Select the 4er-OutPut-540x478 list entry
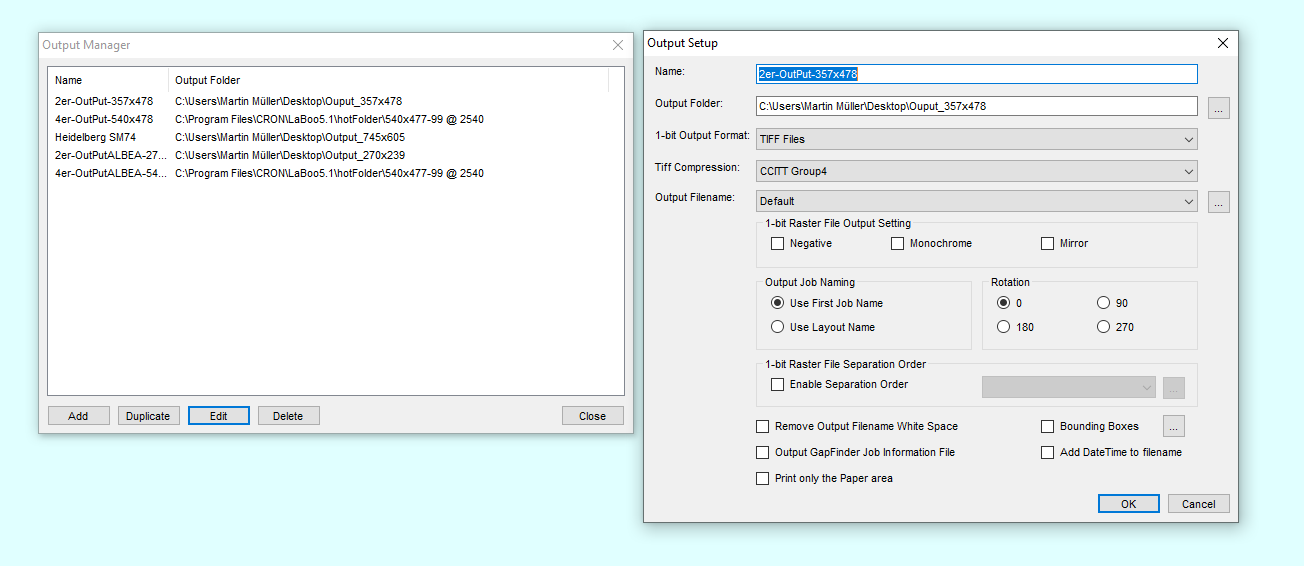Image resolution: width=1304 pixels, height=566 pixels. [x=104, y=119]
